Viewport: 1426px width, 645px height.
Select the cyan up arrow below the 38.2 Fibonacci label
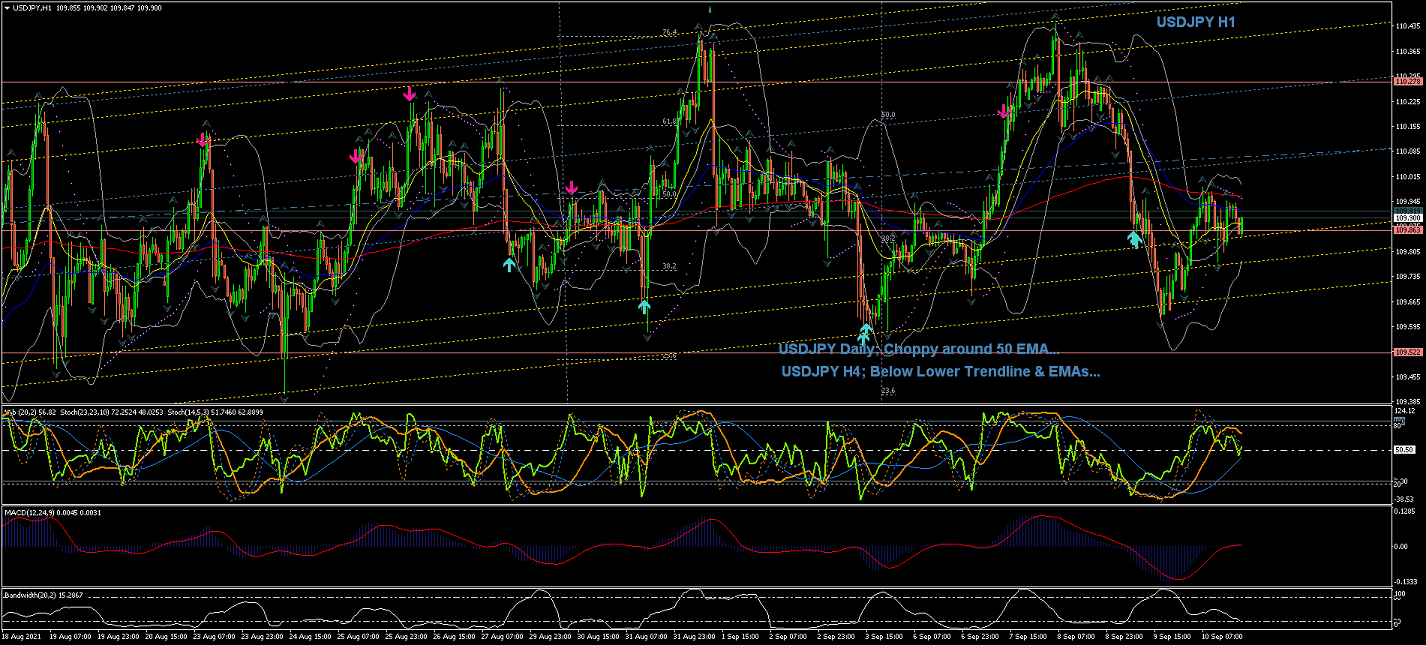click(x=644, y=305)
